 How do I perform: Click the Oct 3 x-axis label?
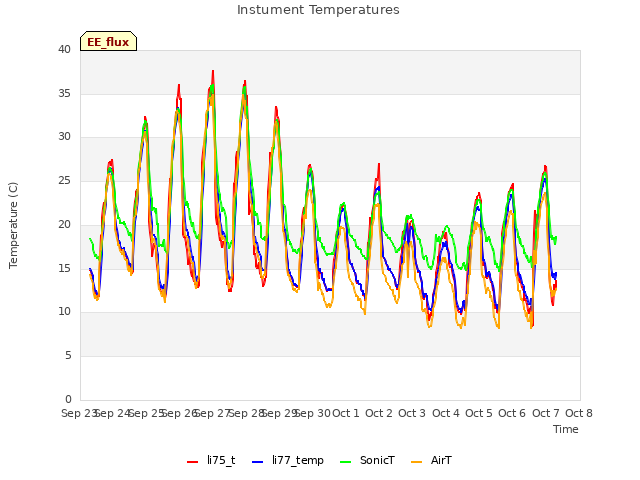412,413
